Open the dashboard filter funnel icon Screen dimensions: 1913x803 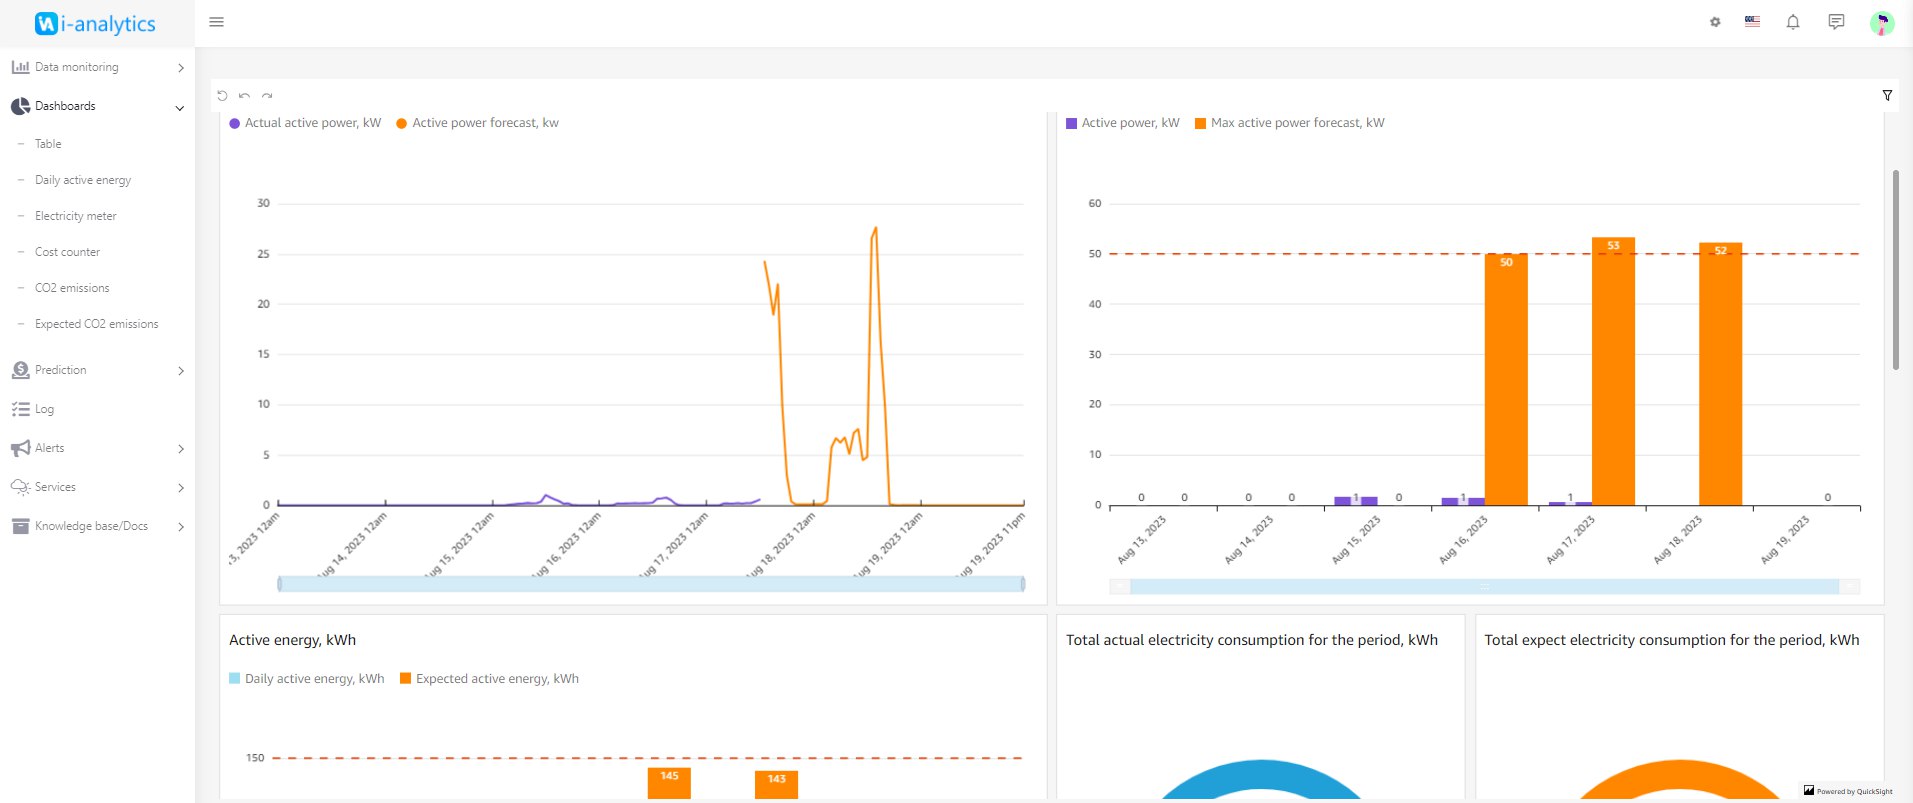point(1887,96)
